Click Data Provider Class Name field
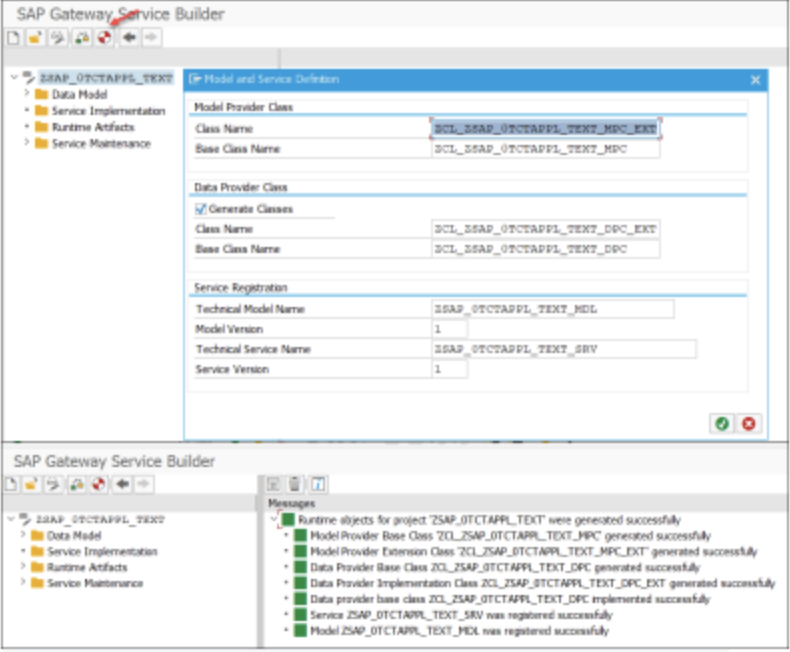The image size is (790, 652). point(546,229)
